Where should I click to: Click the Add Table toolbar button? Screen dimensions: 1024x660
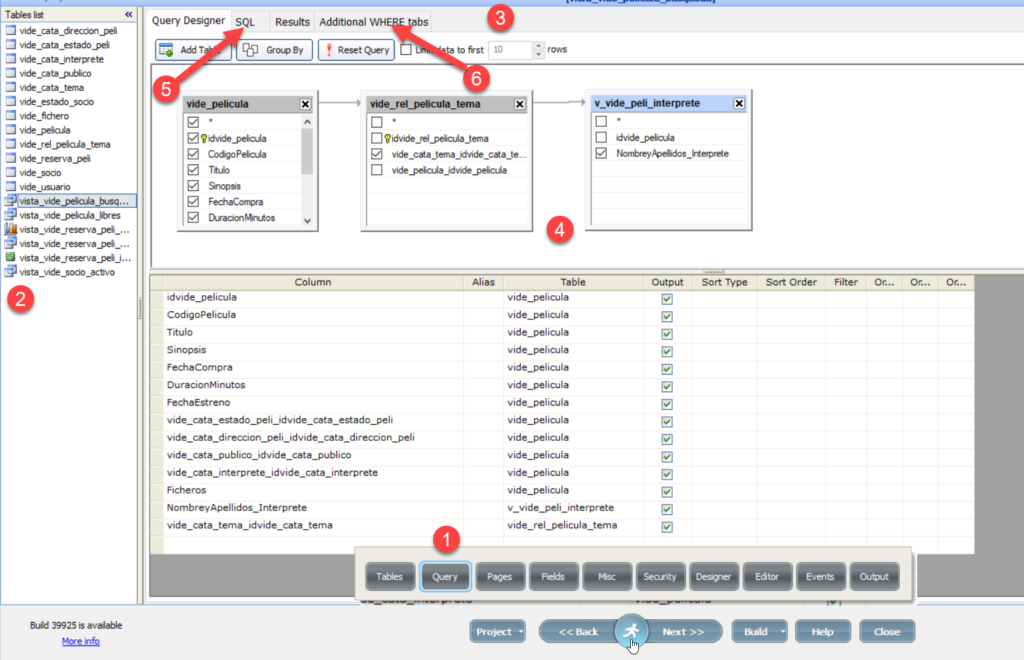[x=194, y=50]
